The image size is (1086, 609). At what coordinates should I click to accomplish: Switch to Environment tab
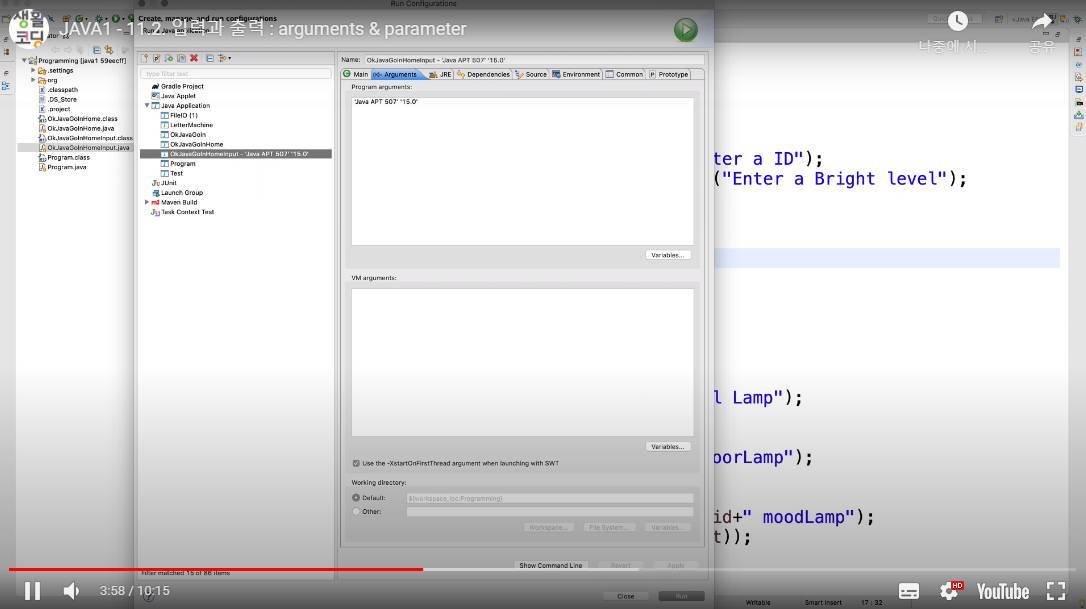pyautogui.click(x=576, y=74)
